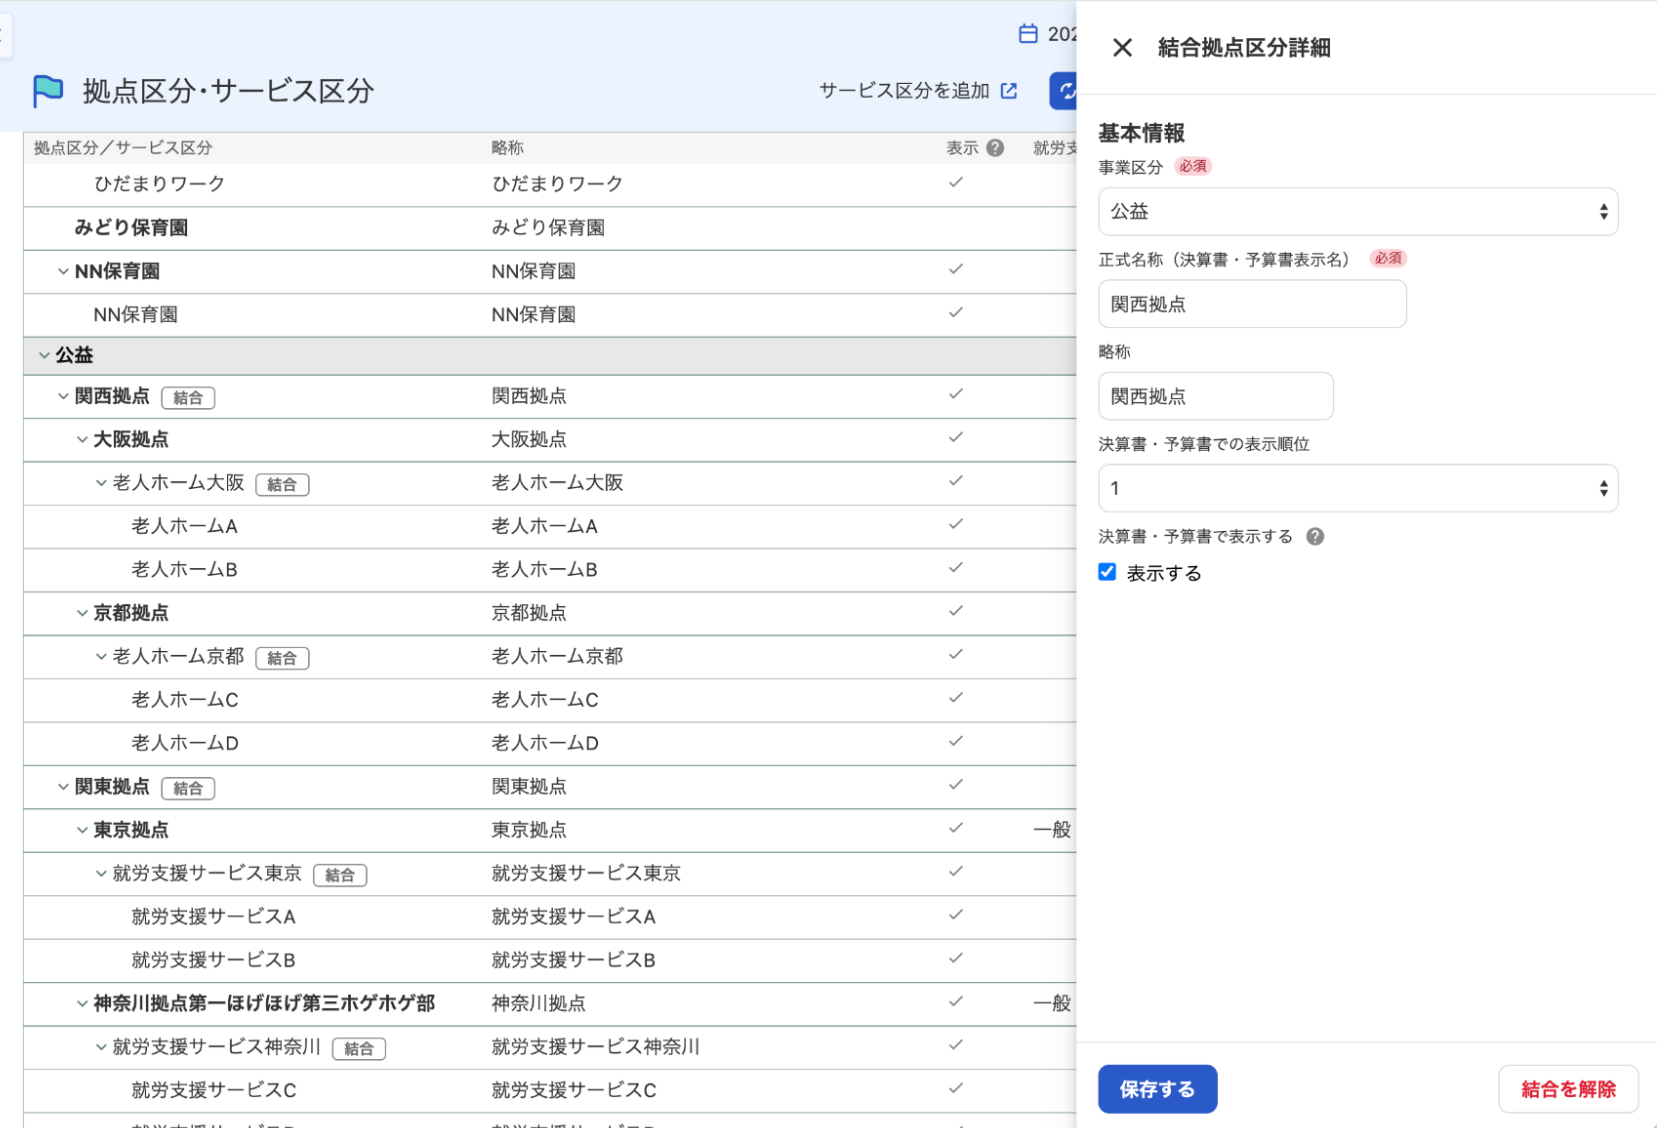Click the blue refresh icon button
Image resolution: width=1657 pixels, height=1129 pixels.
[1064, 91]
